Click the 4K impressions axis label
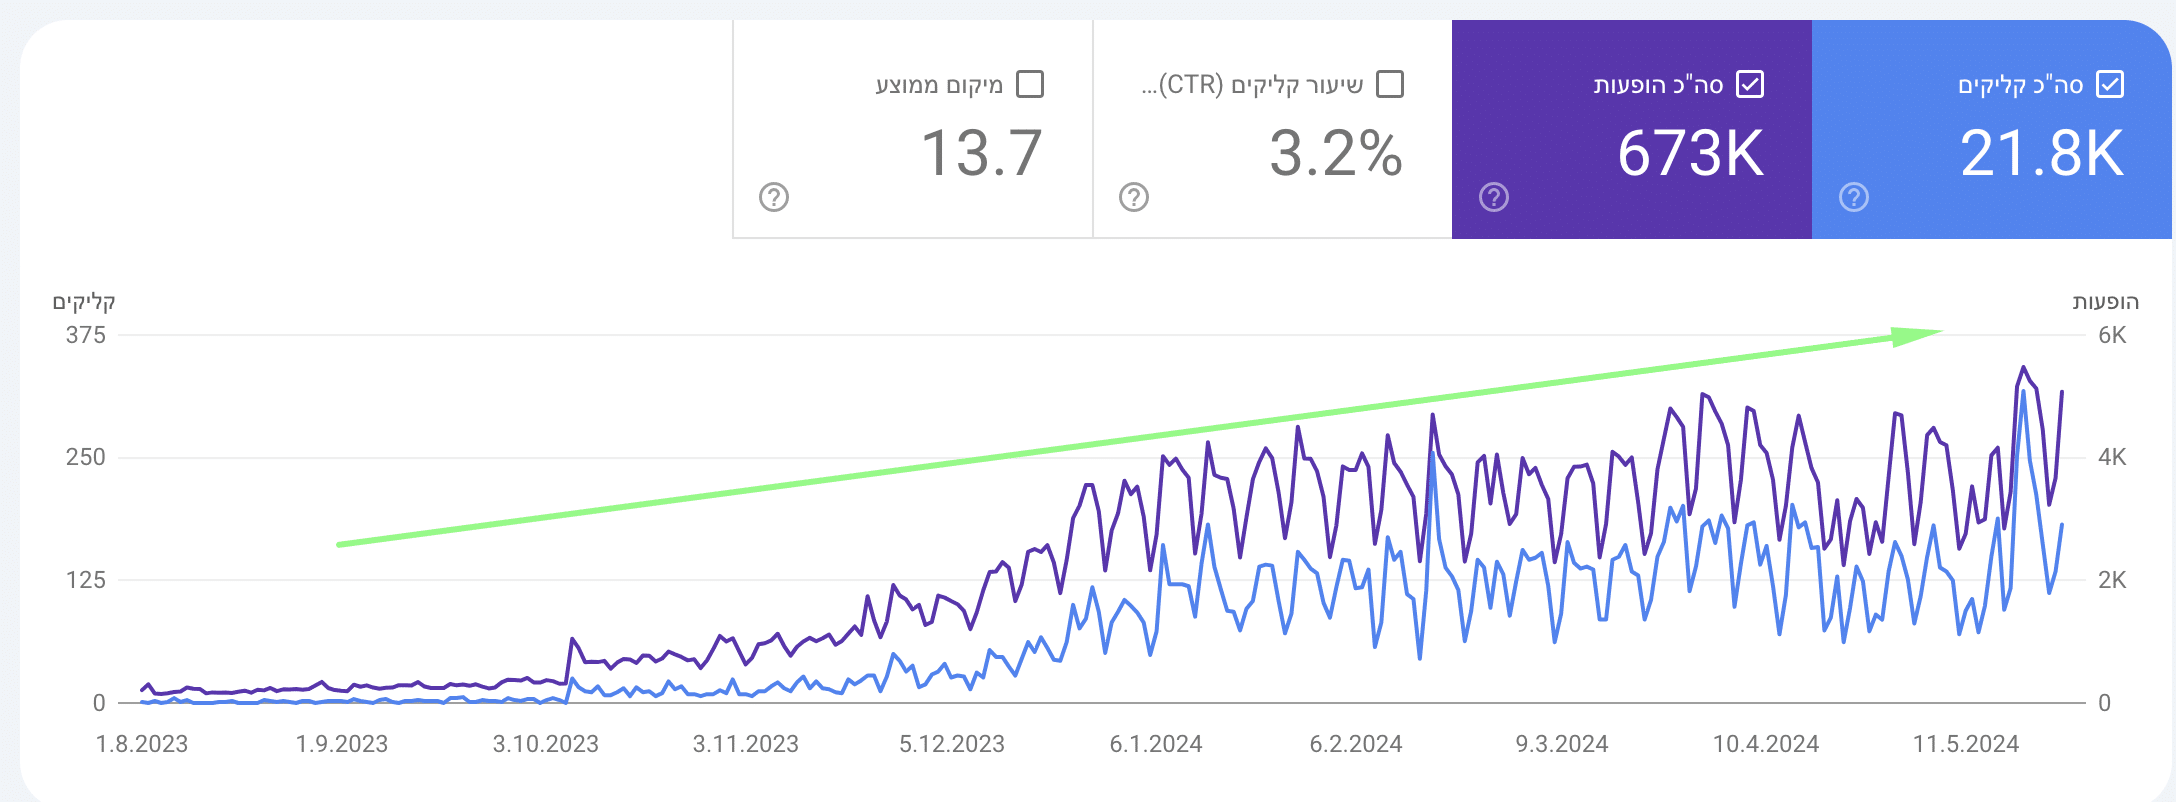 [x=2112, y=457]
